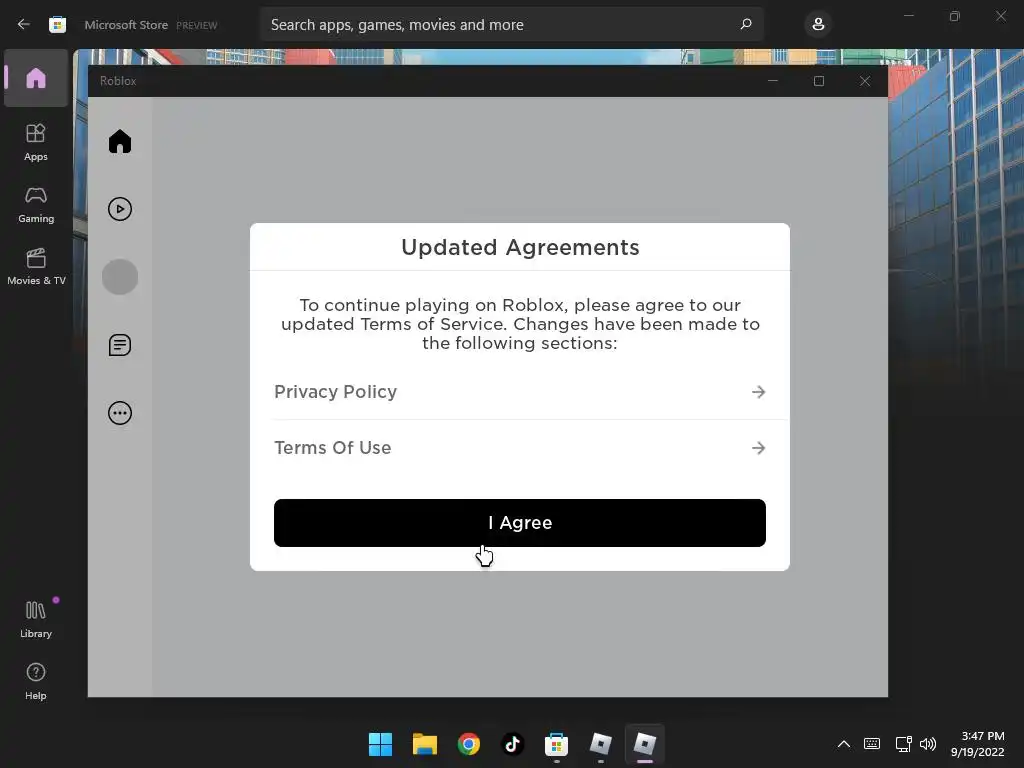Show hidden system tray icons
Screen dimensions: 1024x768
click(844, 744)
